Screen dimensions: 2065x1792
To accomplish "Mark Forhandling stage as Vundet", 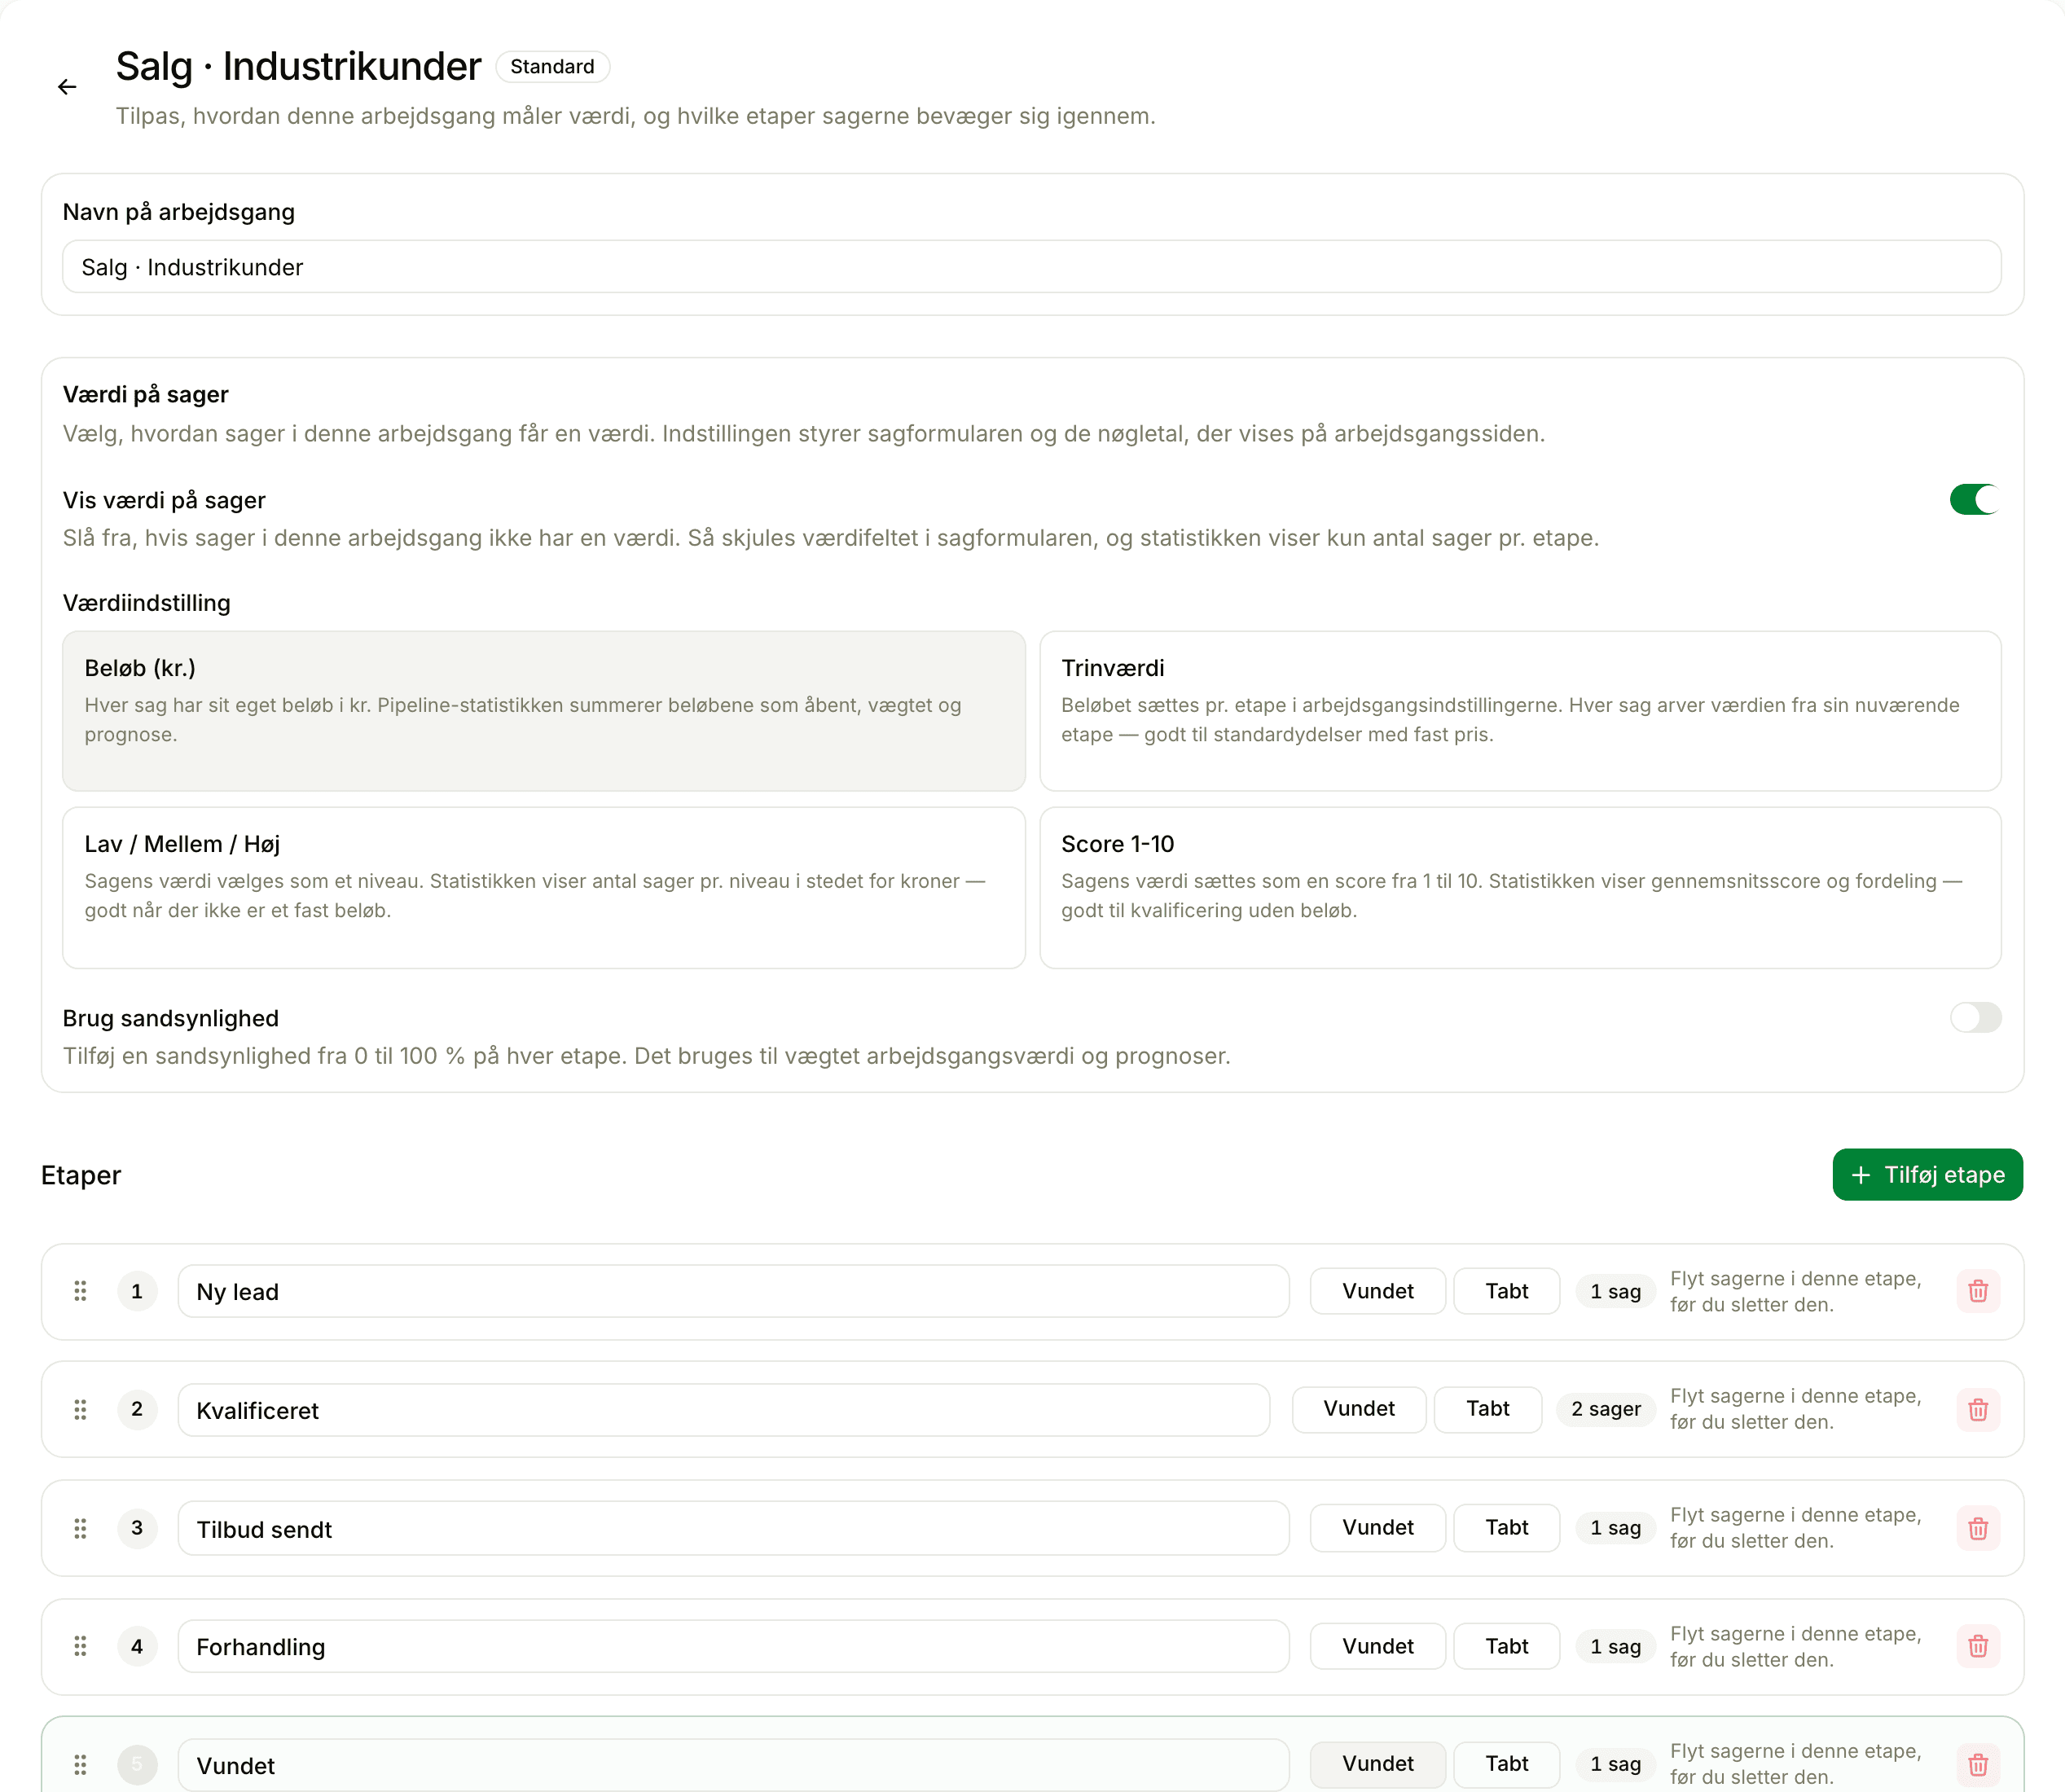I will pos(1377,1646).
